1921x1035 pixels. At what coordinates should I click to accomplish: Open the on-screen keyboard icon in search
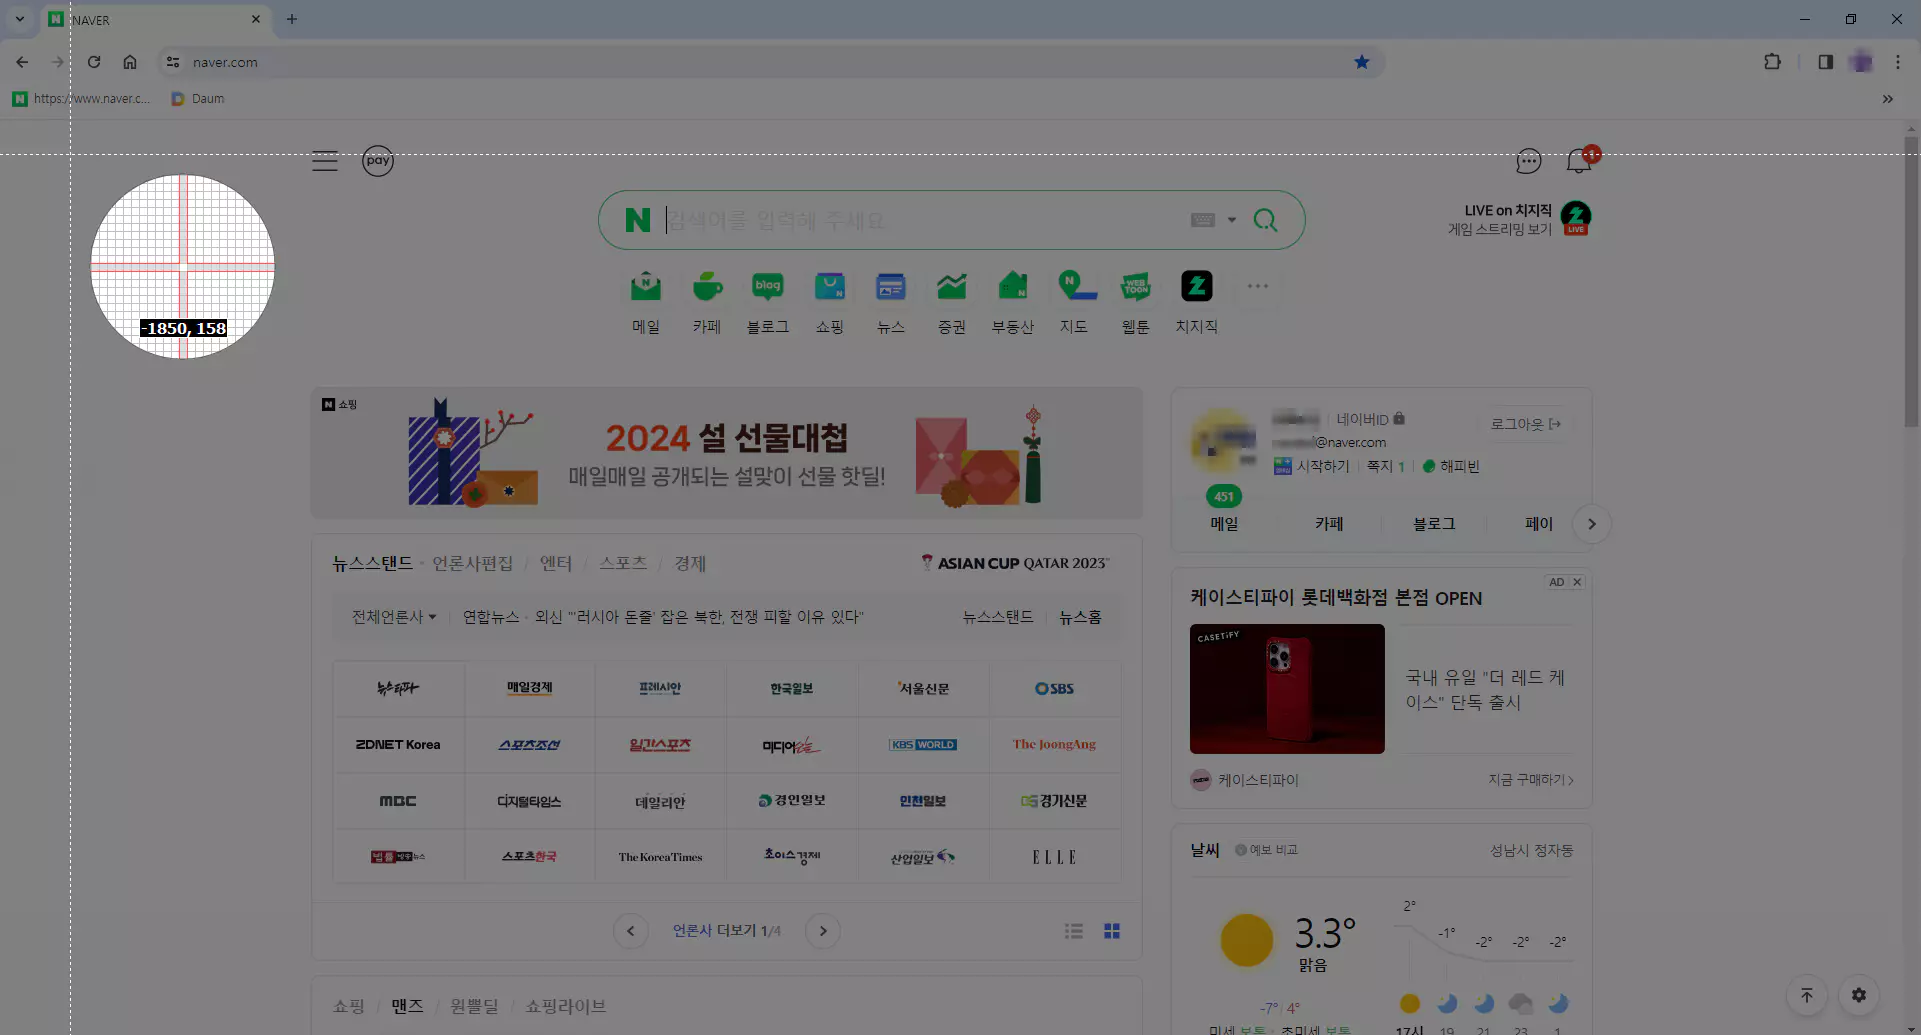[1203, 220]
